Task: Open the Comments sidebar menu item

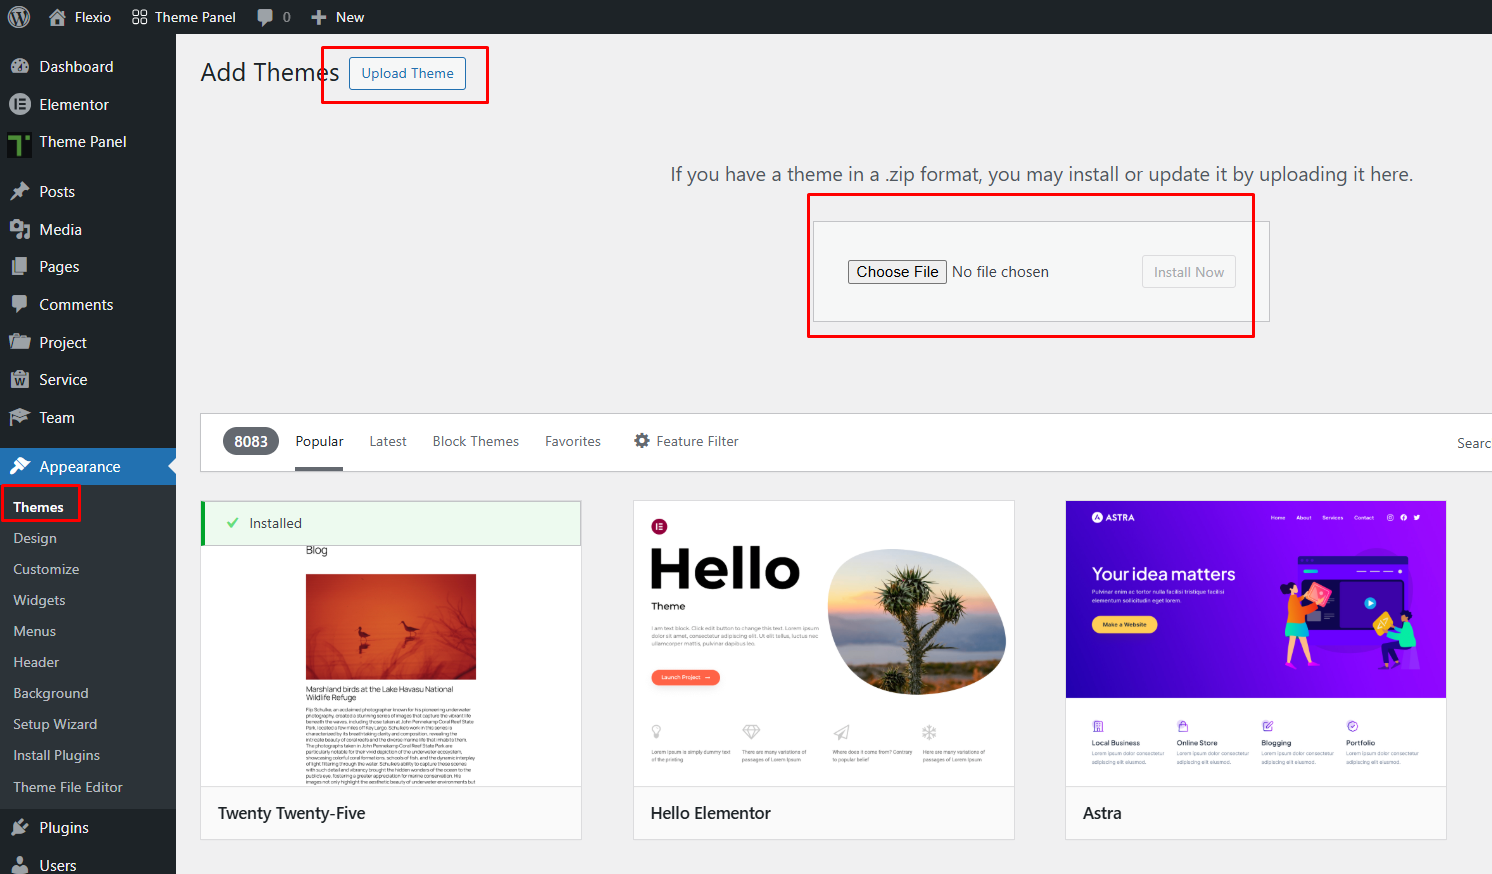Action: coord(76,305)
